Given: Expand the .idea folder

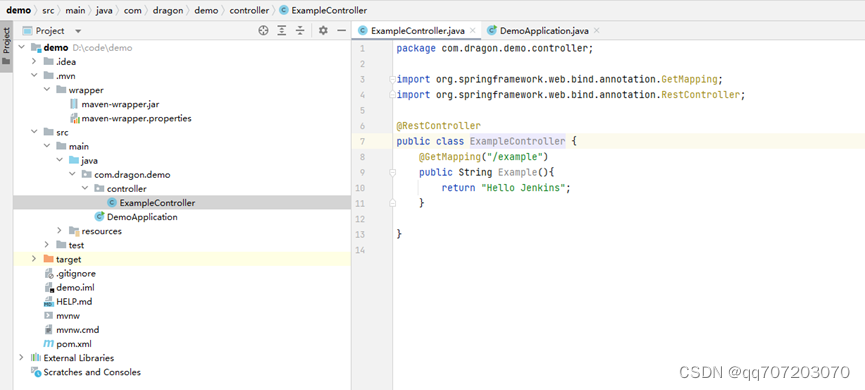Looking at the screenshot, I should (x=34, y=61).
